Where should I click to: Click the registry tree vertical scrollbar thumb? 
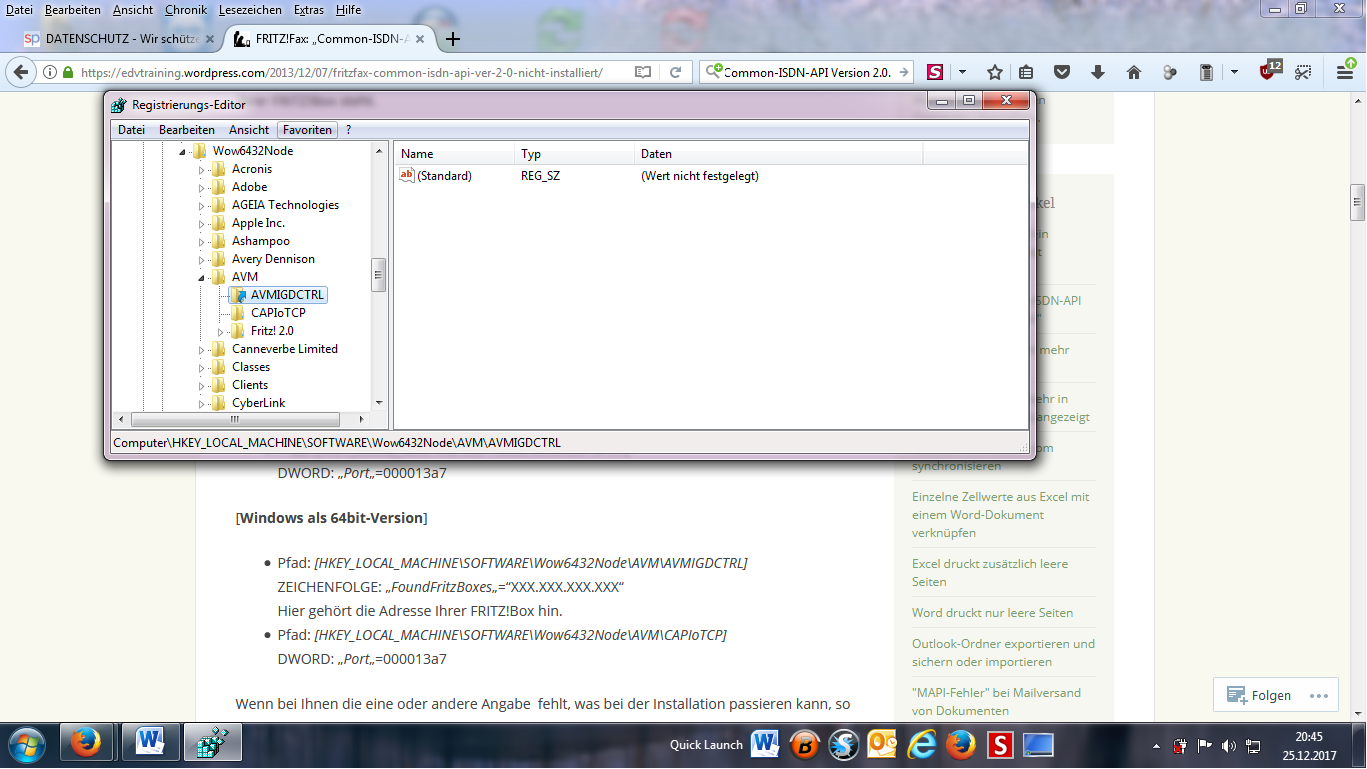(378, 275)
